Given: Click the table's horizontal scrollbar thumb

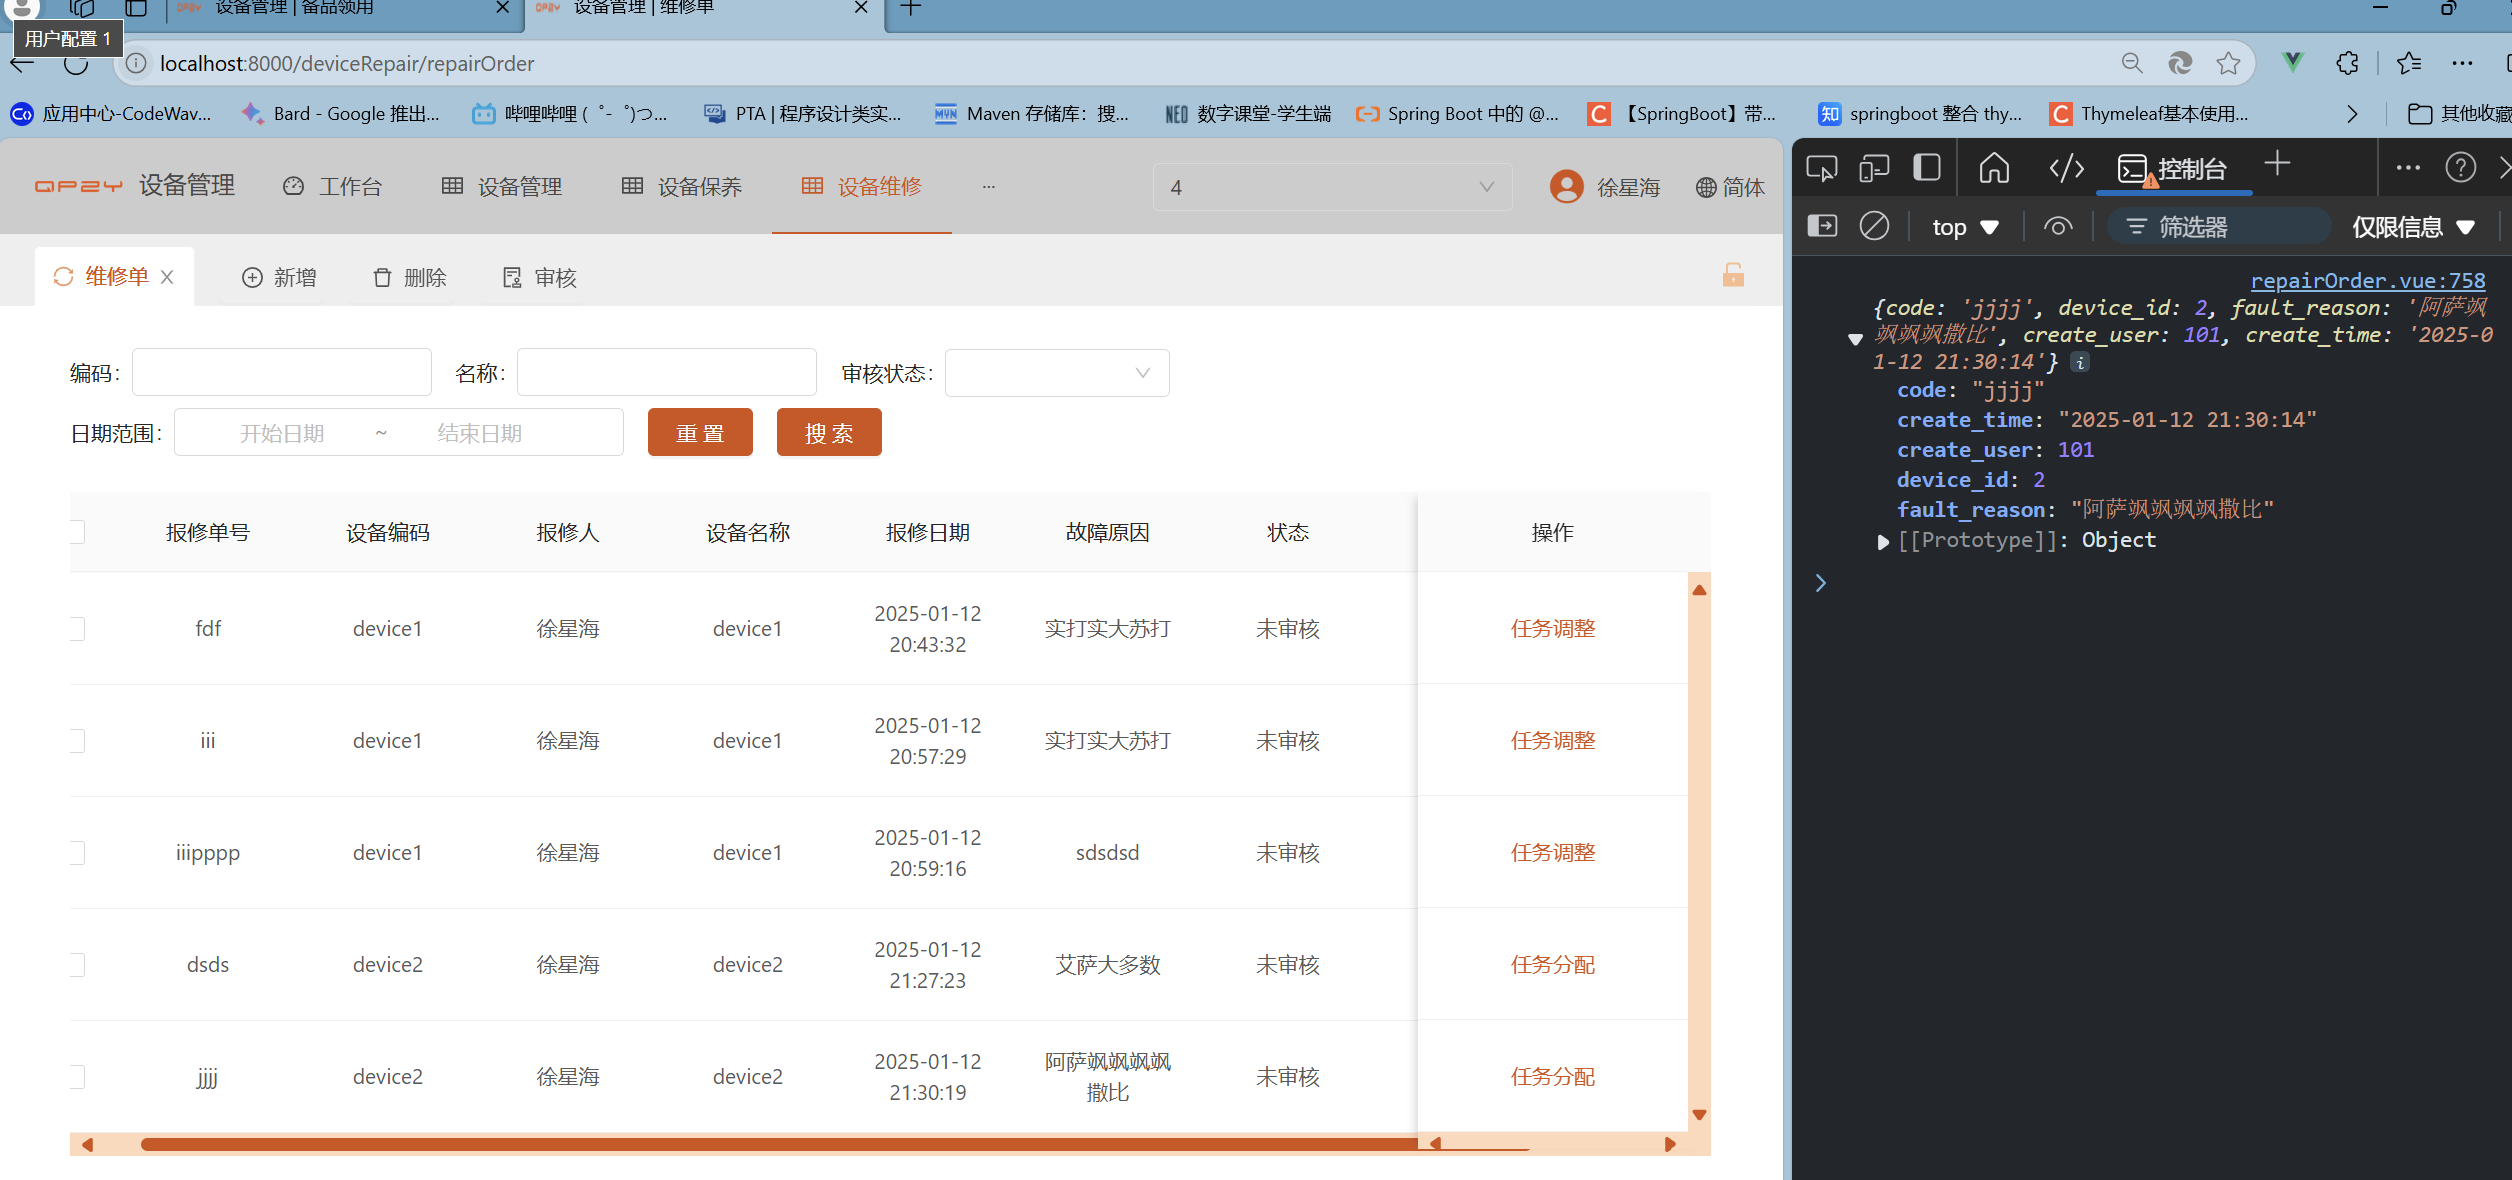Looking at the screenshot, I should click(780, 1144).
